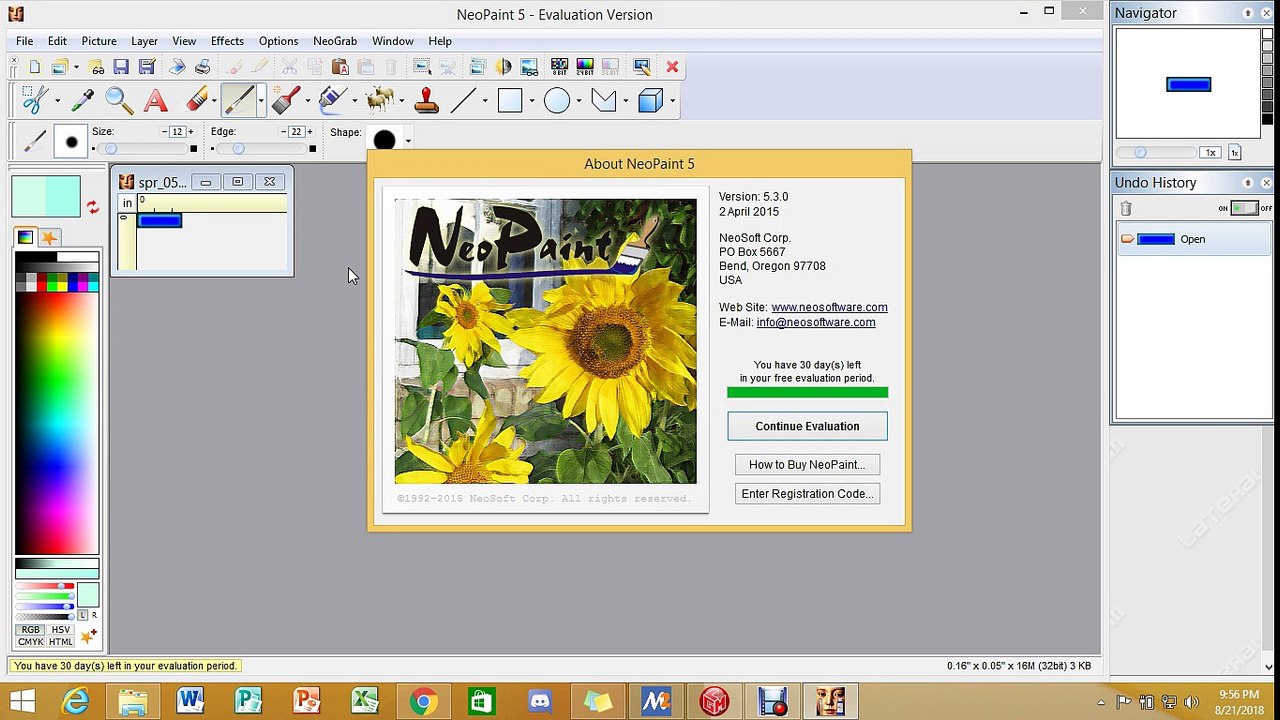Open the ellipse tool dropdown arrow
Image resolution: width=1280 pixels, height=720 pixels.
[x=578, y=101]
